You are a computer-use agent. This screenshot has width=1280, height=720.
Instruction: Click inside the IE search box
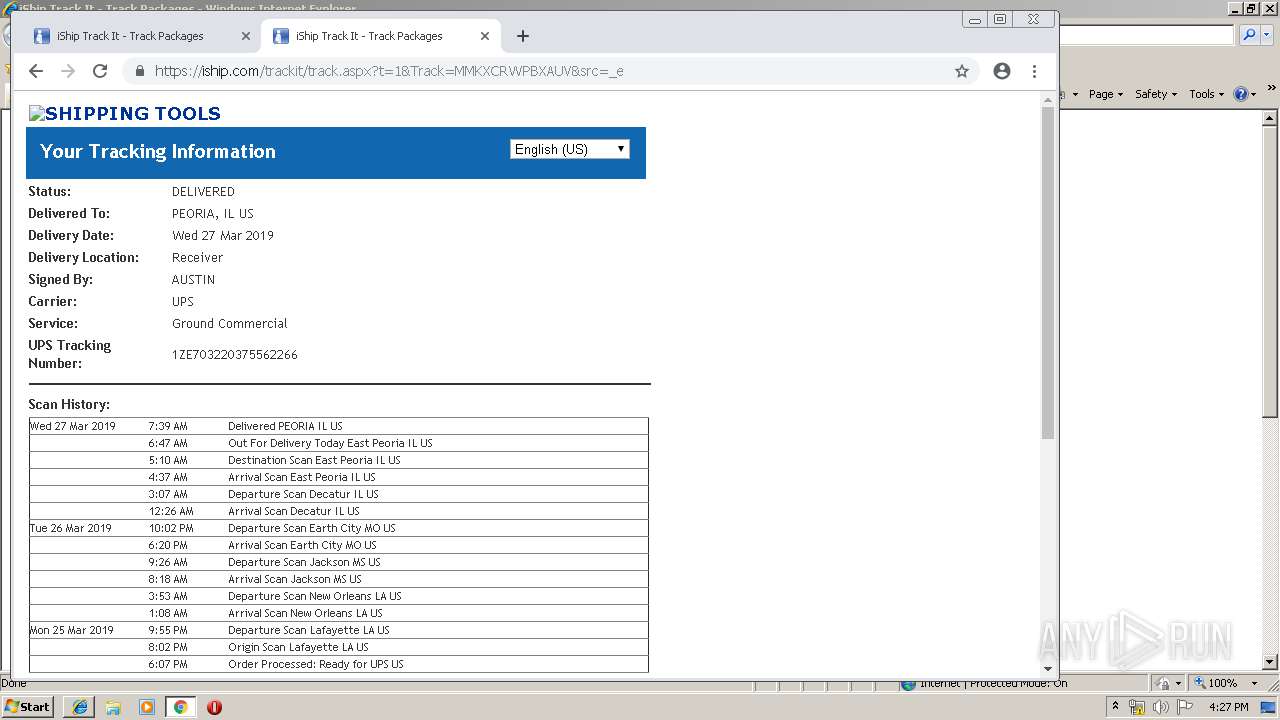(1147, 35)
